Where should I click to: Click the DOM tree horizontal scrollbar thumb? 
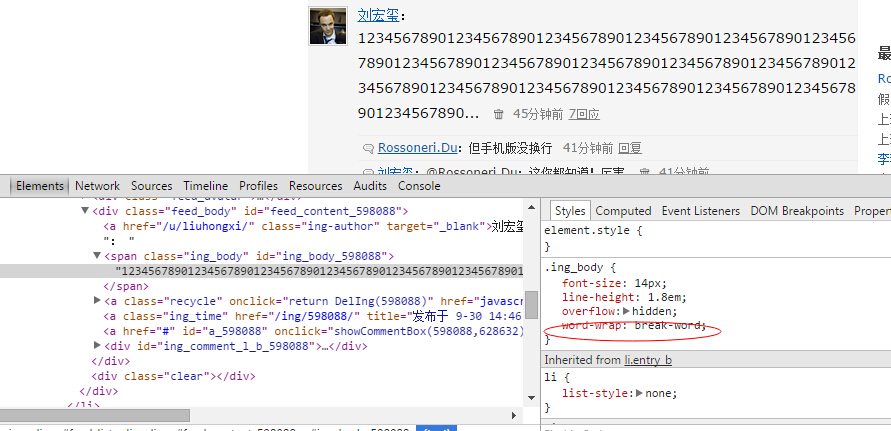pyautogui.click(x=95, y=415)
